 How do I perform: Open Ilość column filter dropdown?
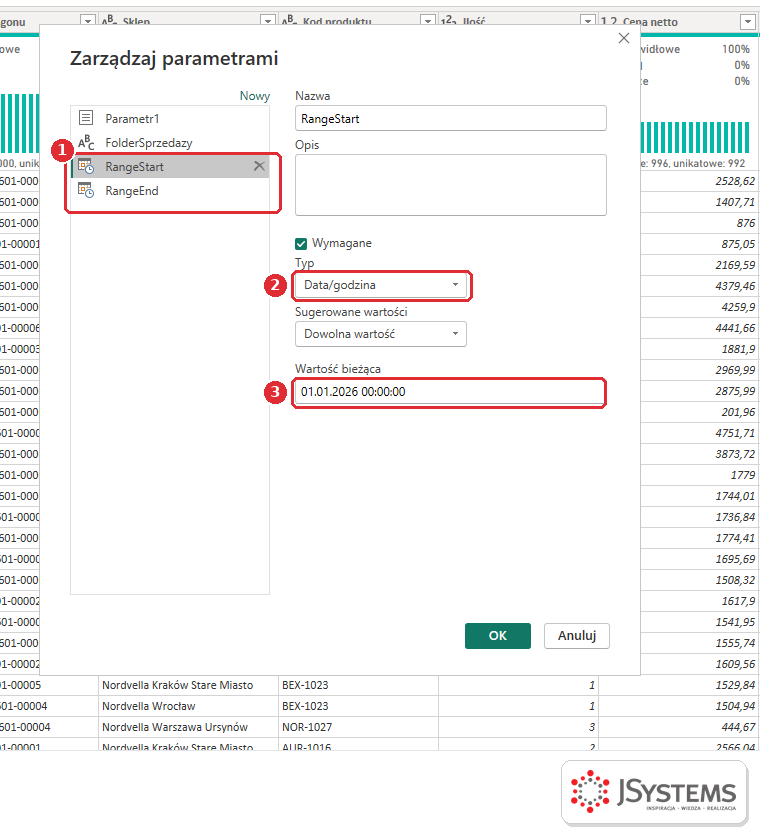pos(587,21)
